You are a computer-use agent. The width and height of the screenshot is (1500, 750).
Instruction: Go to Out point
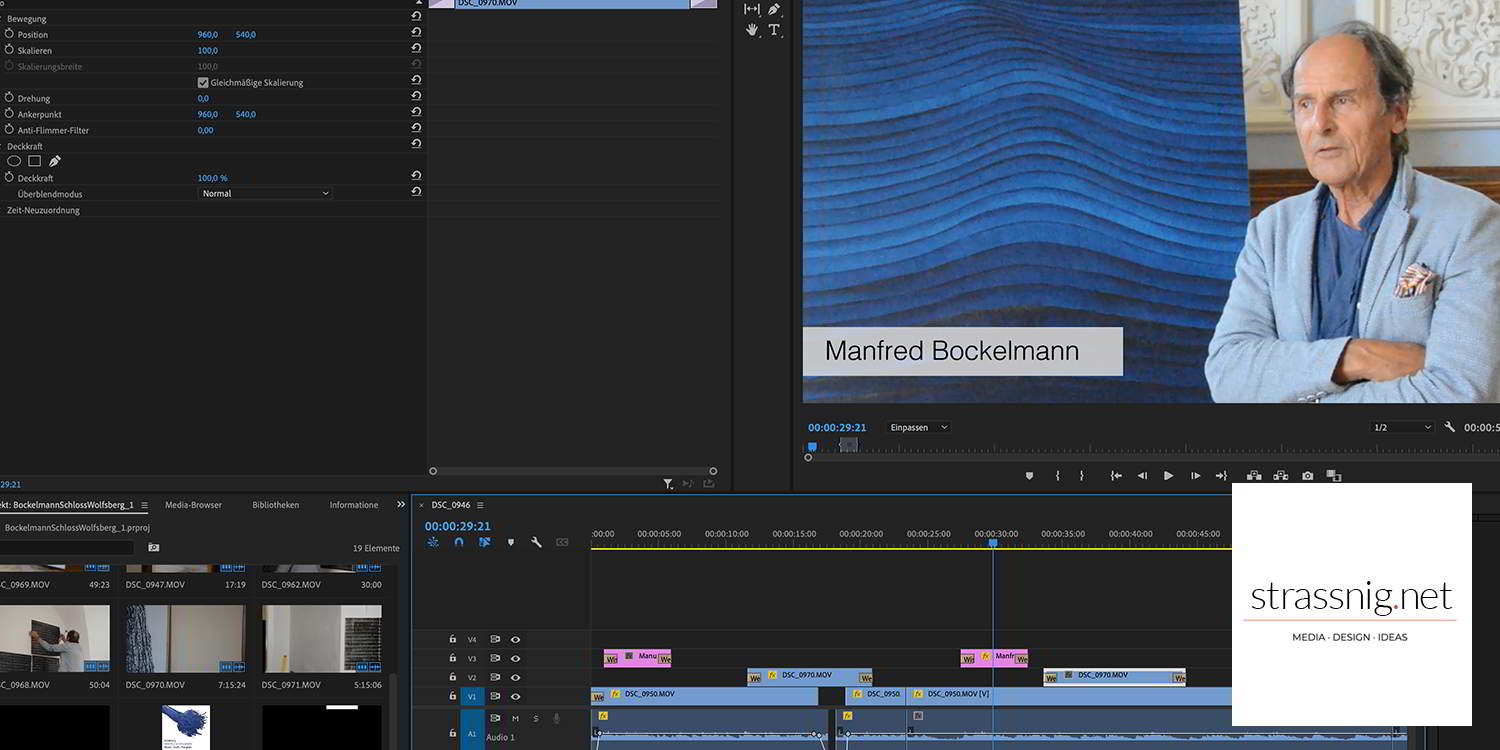(1221, 476)
